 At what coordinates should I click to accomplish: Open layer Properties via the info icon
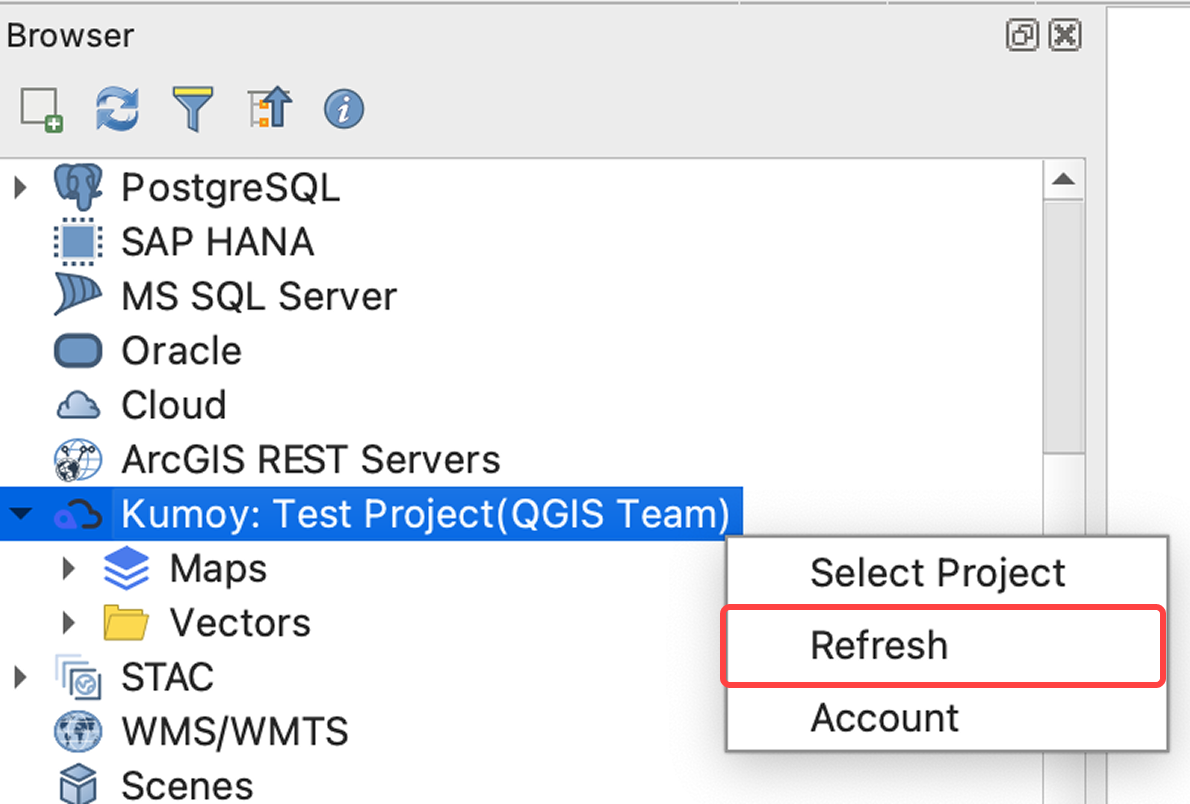342,110
